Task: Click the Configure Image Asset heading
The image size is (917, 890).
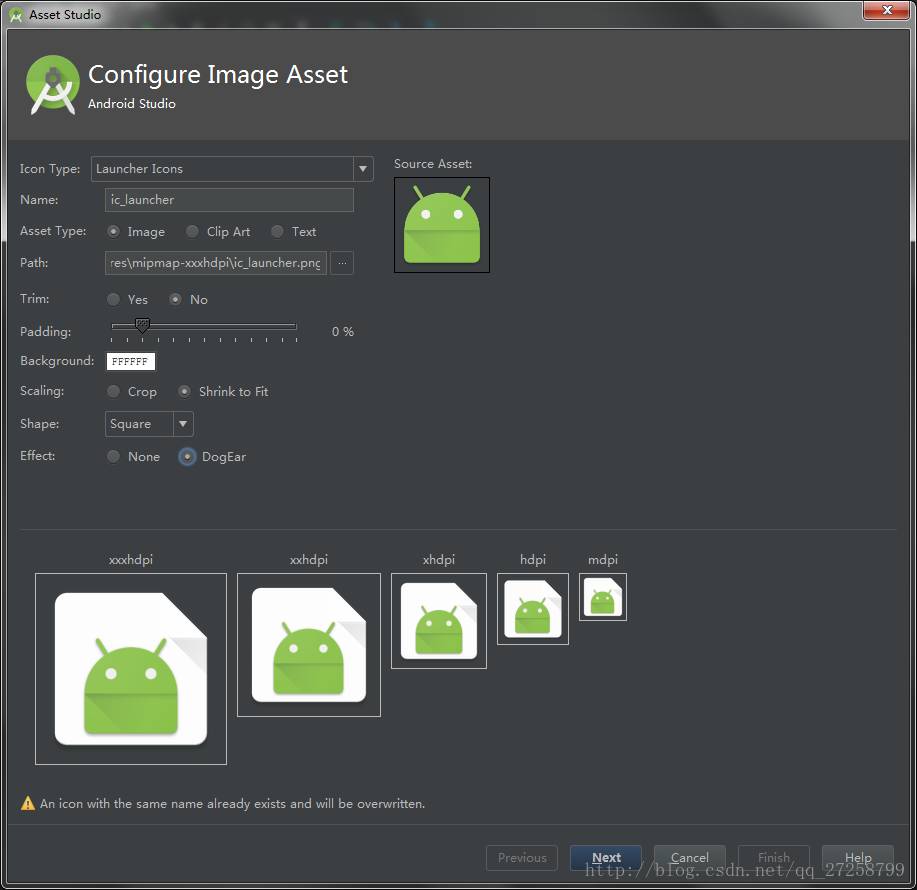Action: (218, 75)
